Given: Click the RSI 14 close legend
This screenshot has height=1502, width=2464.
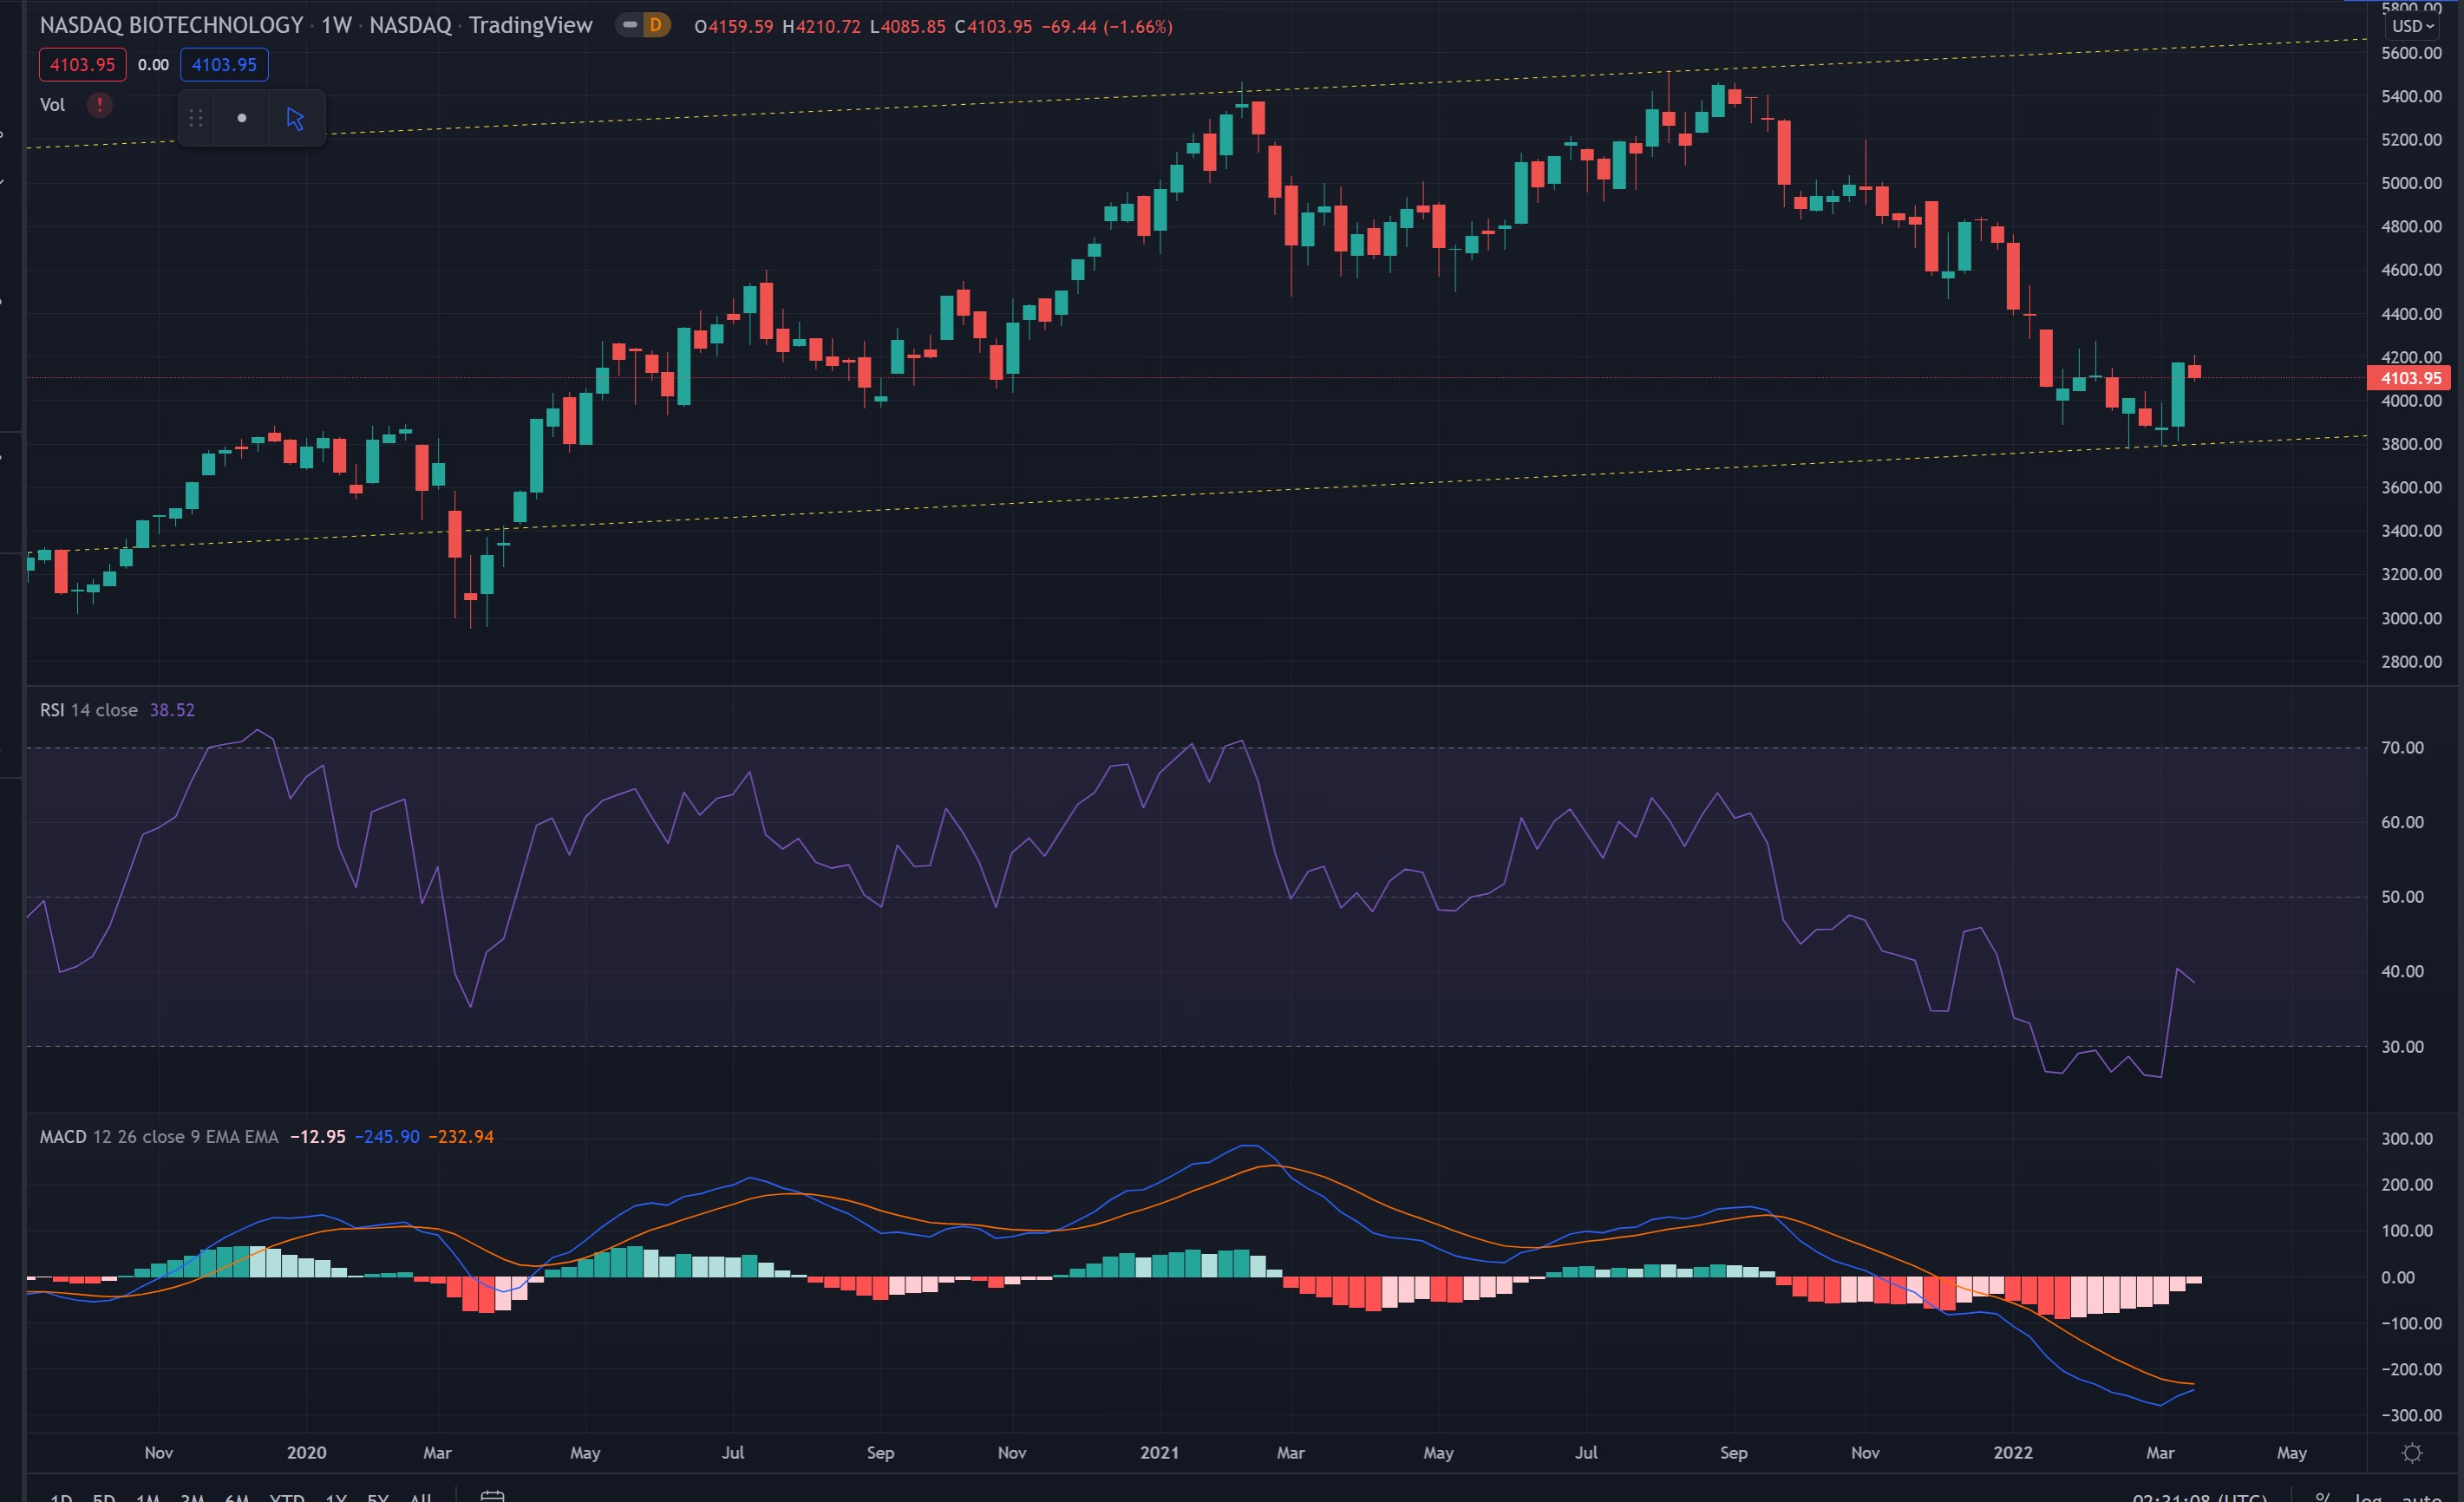Looking at the screenshot, I should pyautogui.click(x=89, y=710).
